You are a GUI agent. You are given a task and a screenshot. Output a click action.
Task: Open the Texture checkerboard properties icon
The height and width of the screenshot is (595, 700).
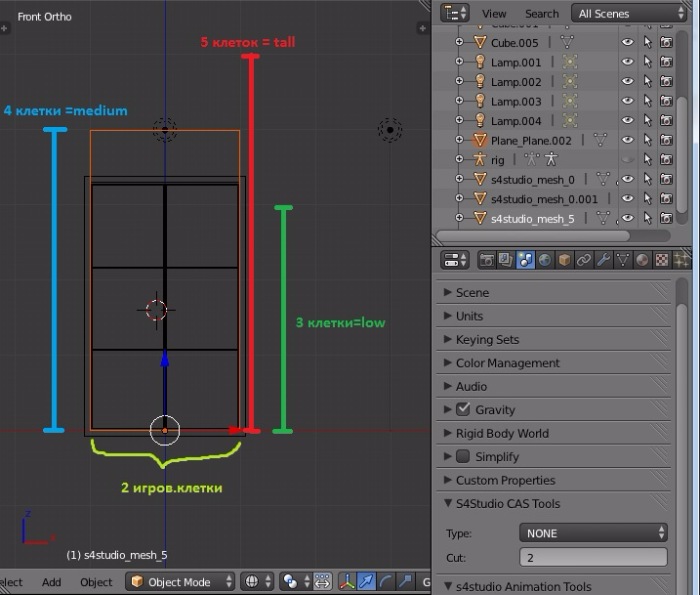(661, 260)
